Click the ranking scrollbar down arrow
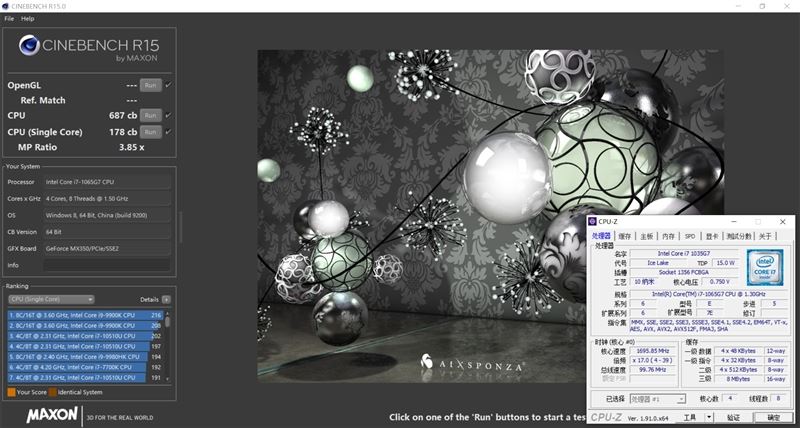 pyautogui.click(x=168, y=380)
